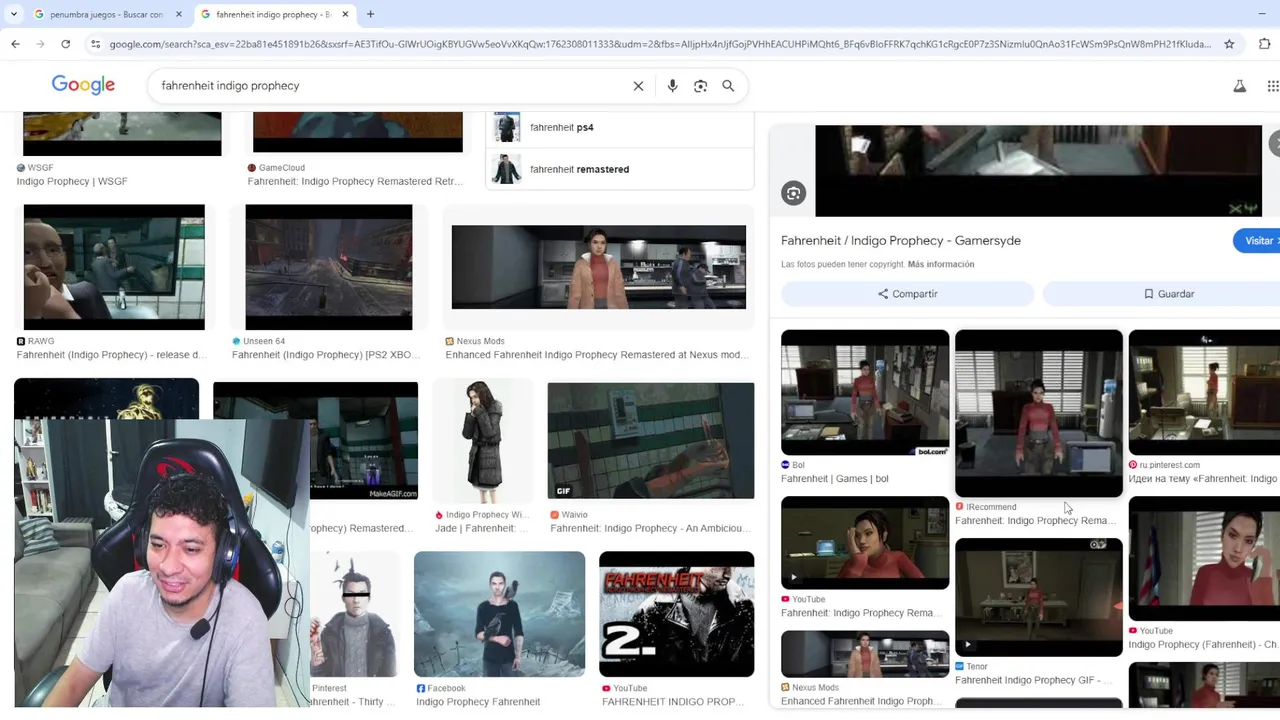This screenshot has width=1280, height=720.
Task: Close the fahrenheit indigo prophecy tab
Action: coord(345,14)
